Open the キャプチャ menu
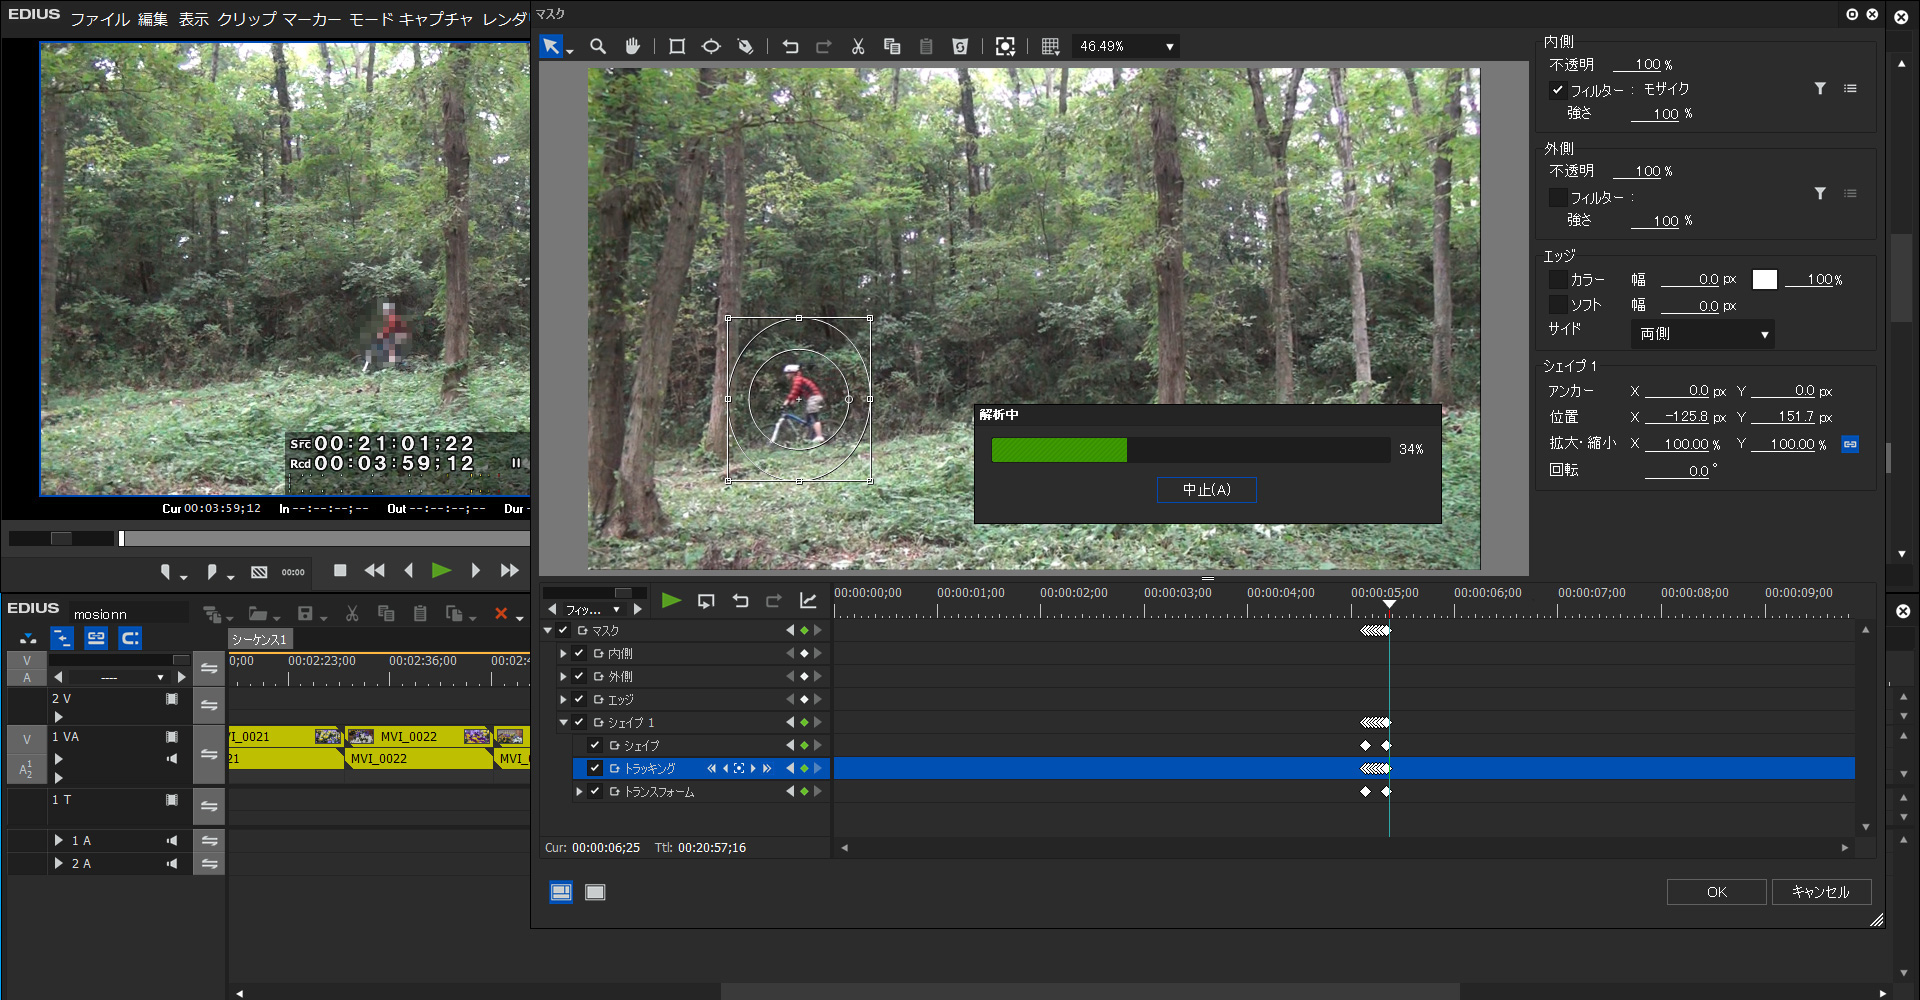Screen dimensions: 1920x1000 pos(435,19)
